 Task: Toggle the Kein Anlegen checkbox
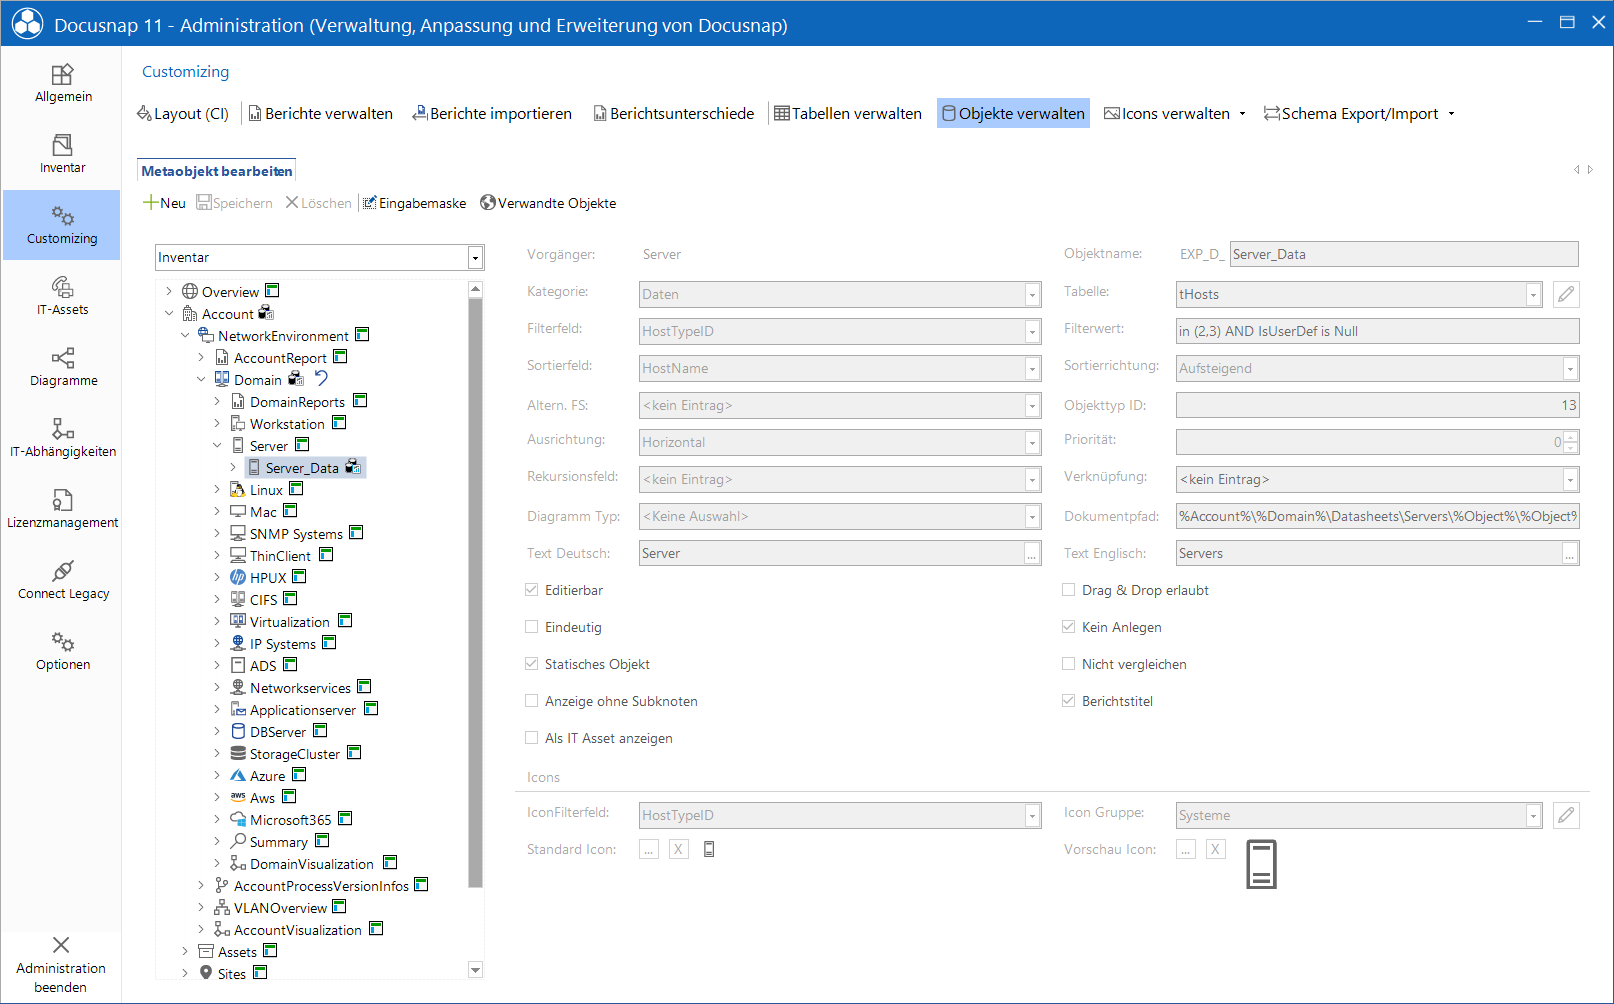[1069, 627]
